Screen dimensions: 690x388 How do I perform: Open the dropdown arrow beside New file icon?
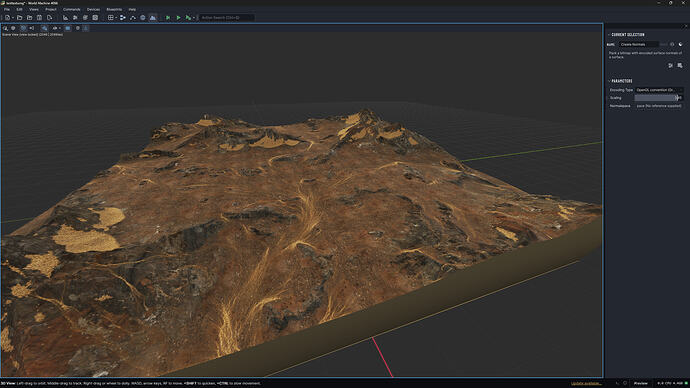coord(13,18)
